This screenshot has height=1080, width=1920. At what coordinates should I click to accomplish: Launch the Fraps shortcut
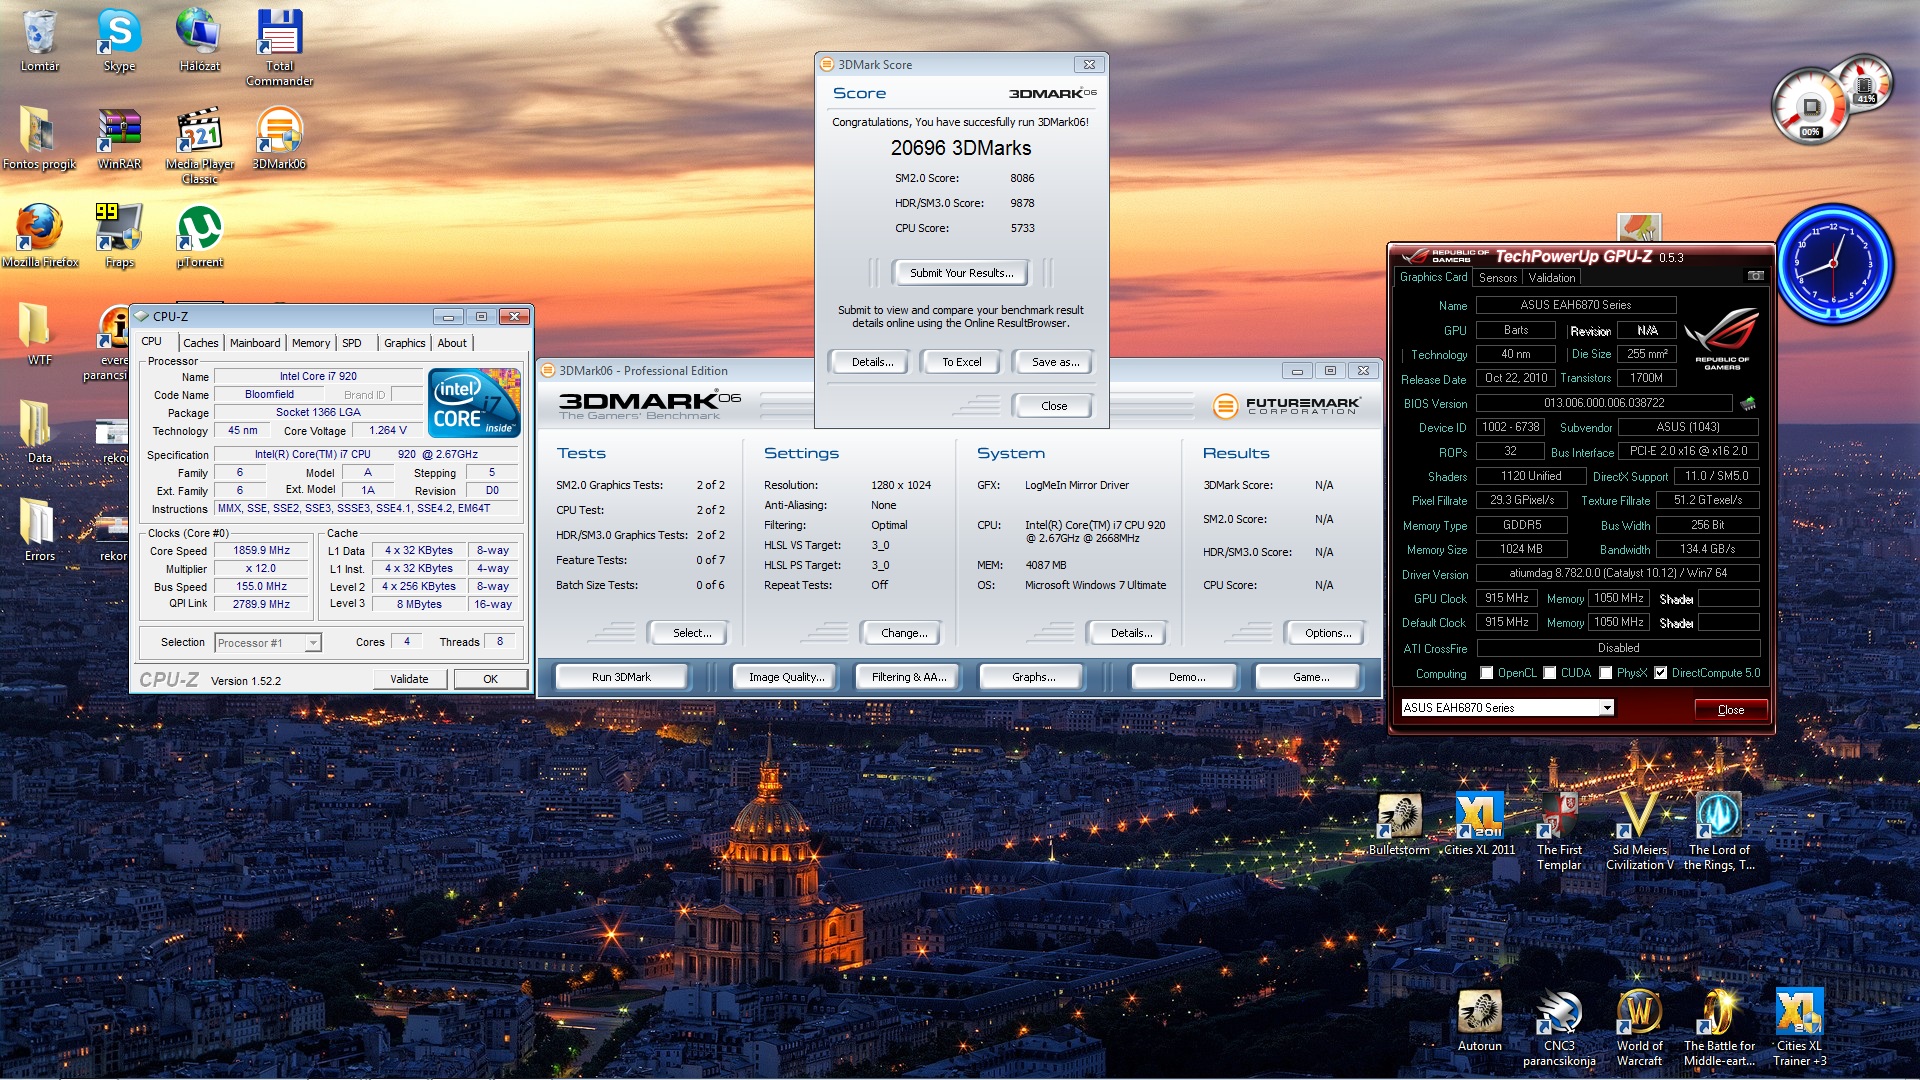coord(119,236)
